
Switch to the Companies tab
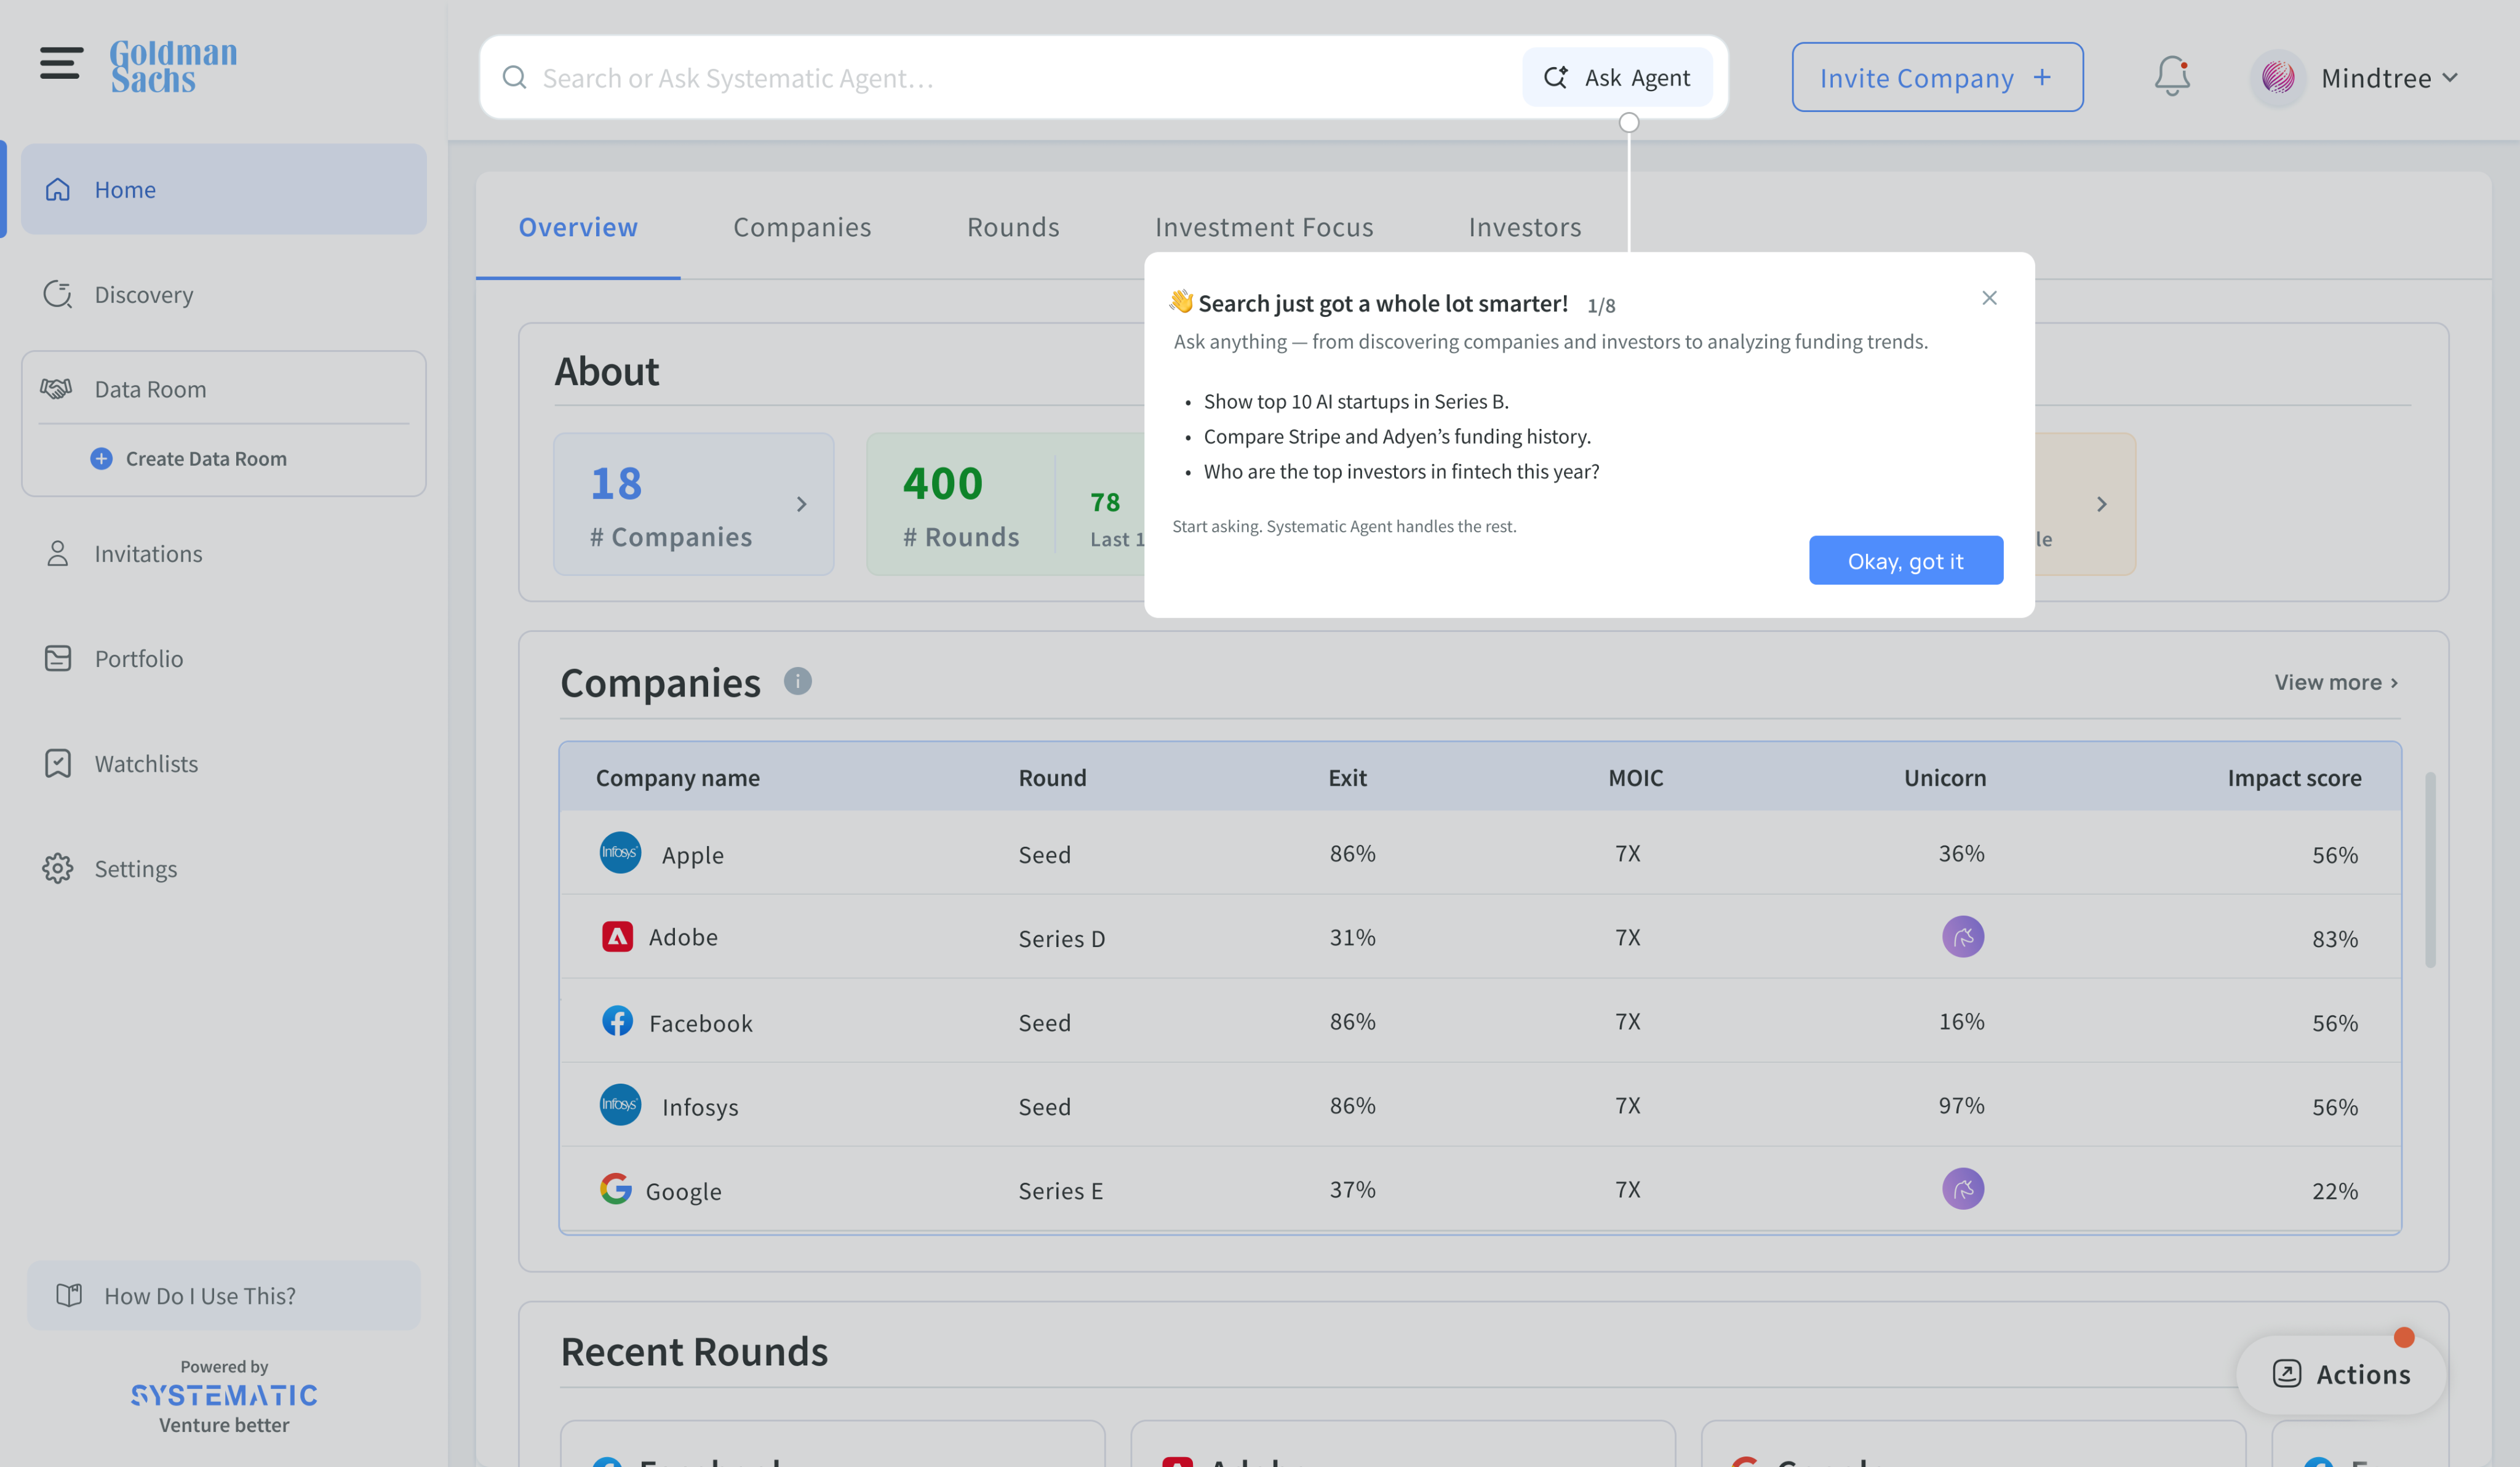tap(802, 227)
